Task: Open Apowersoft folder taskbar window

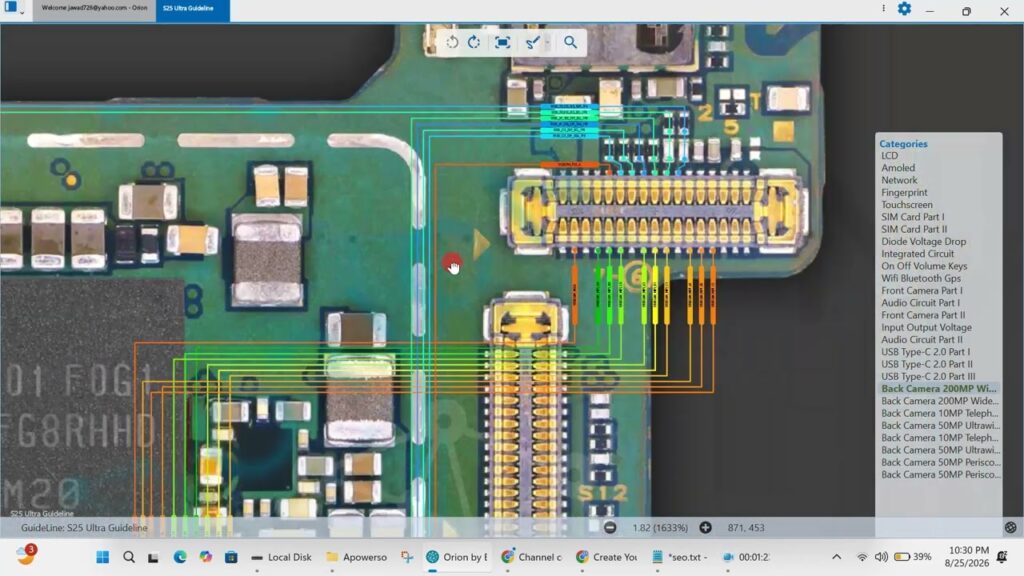Action: 357,557
